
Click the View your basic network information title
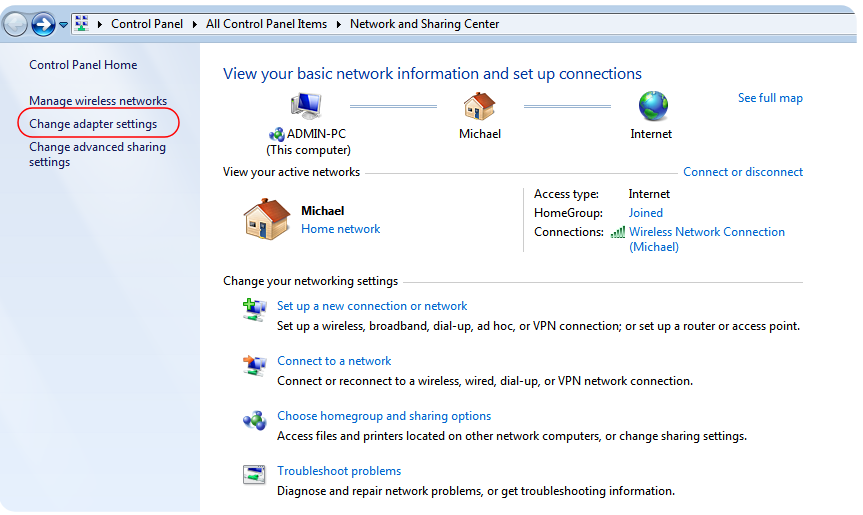point(432,74)
